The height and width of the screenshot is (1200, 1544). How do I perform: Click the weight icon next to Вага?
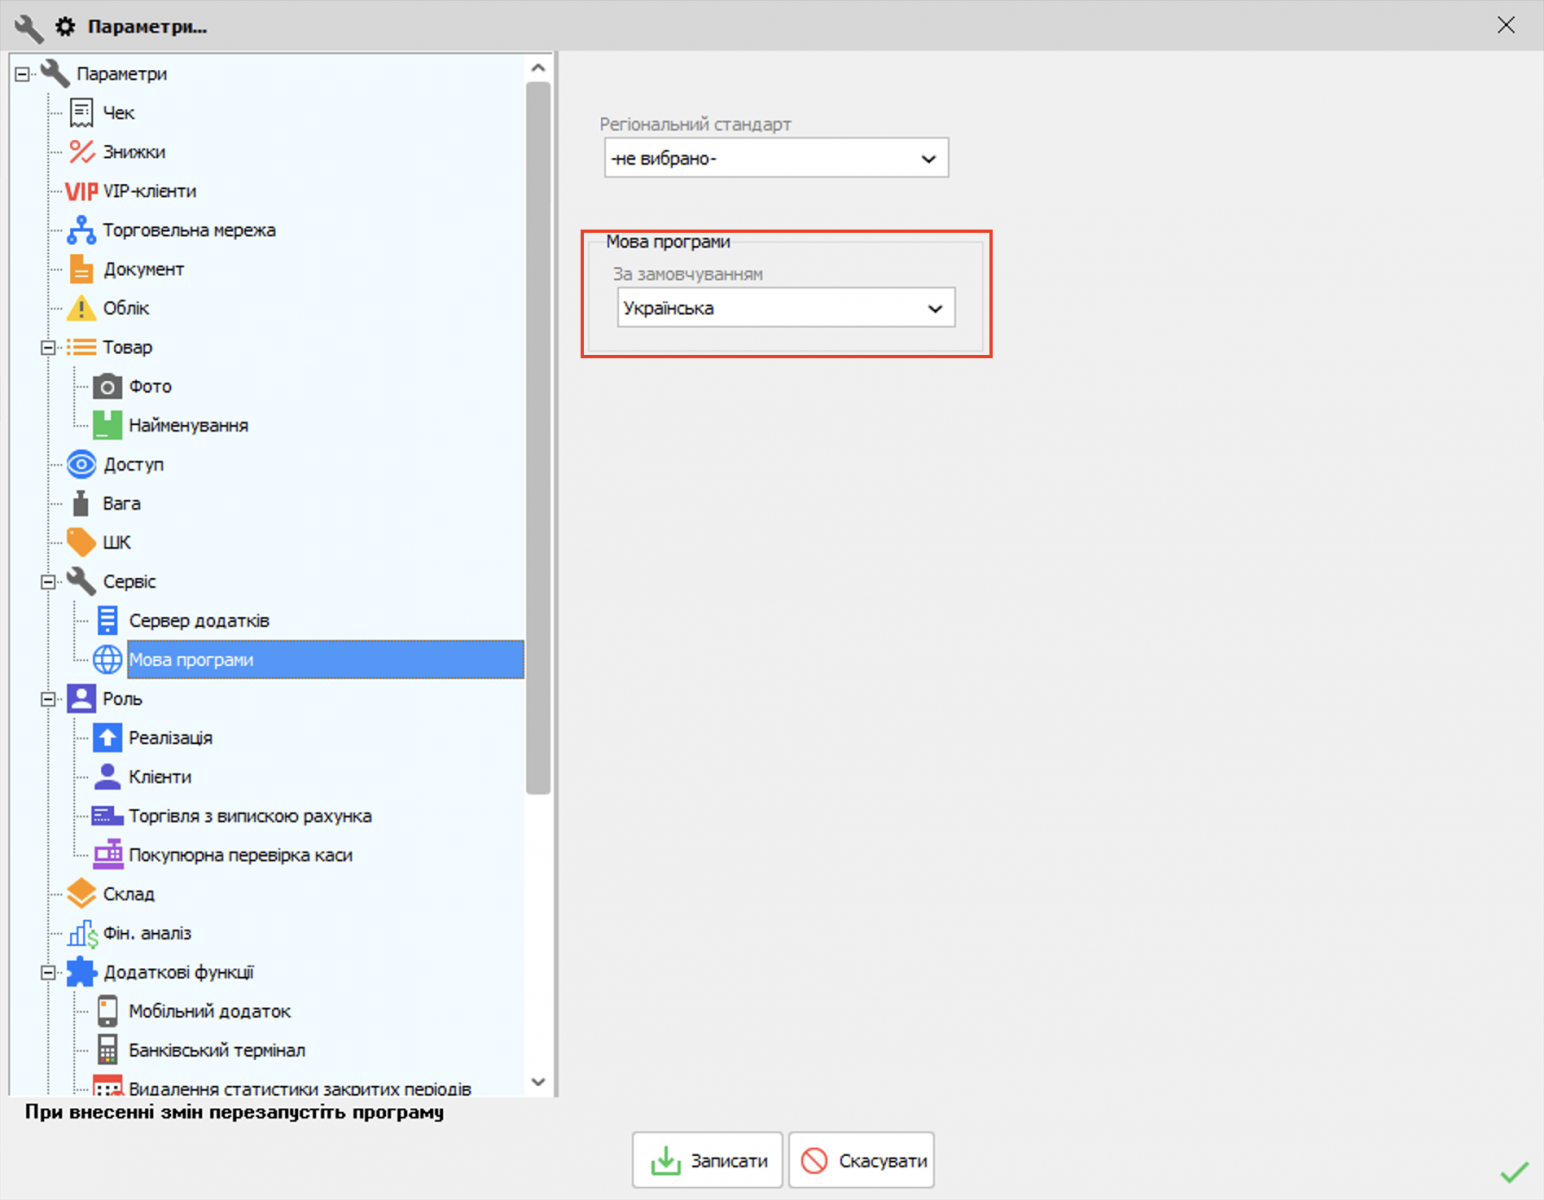(x=81, y=503)
